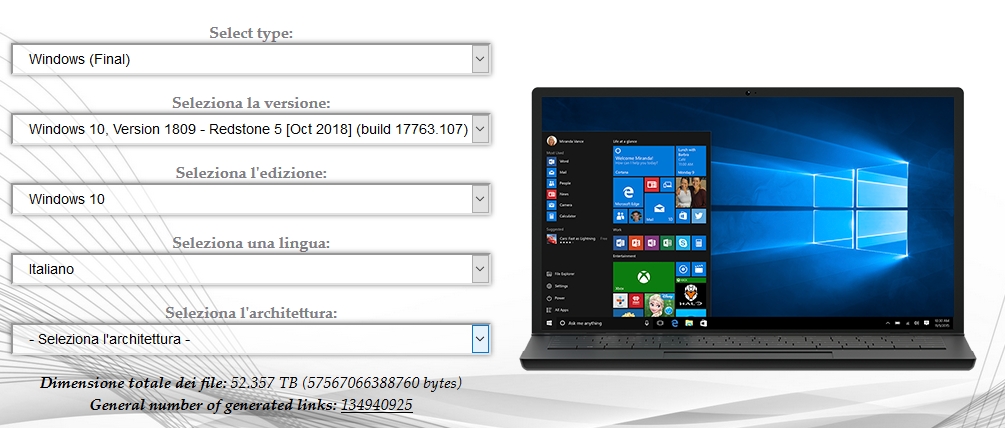Click the 'Select type:' label
The width and height of the screenshot is (1005, 428).
(x=251, y=33)
